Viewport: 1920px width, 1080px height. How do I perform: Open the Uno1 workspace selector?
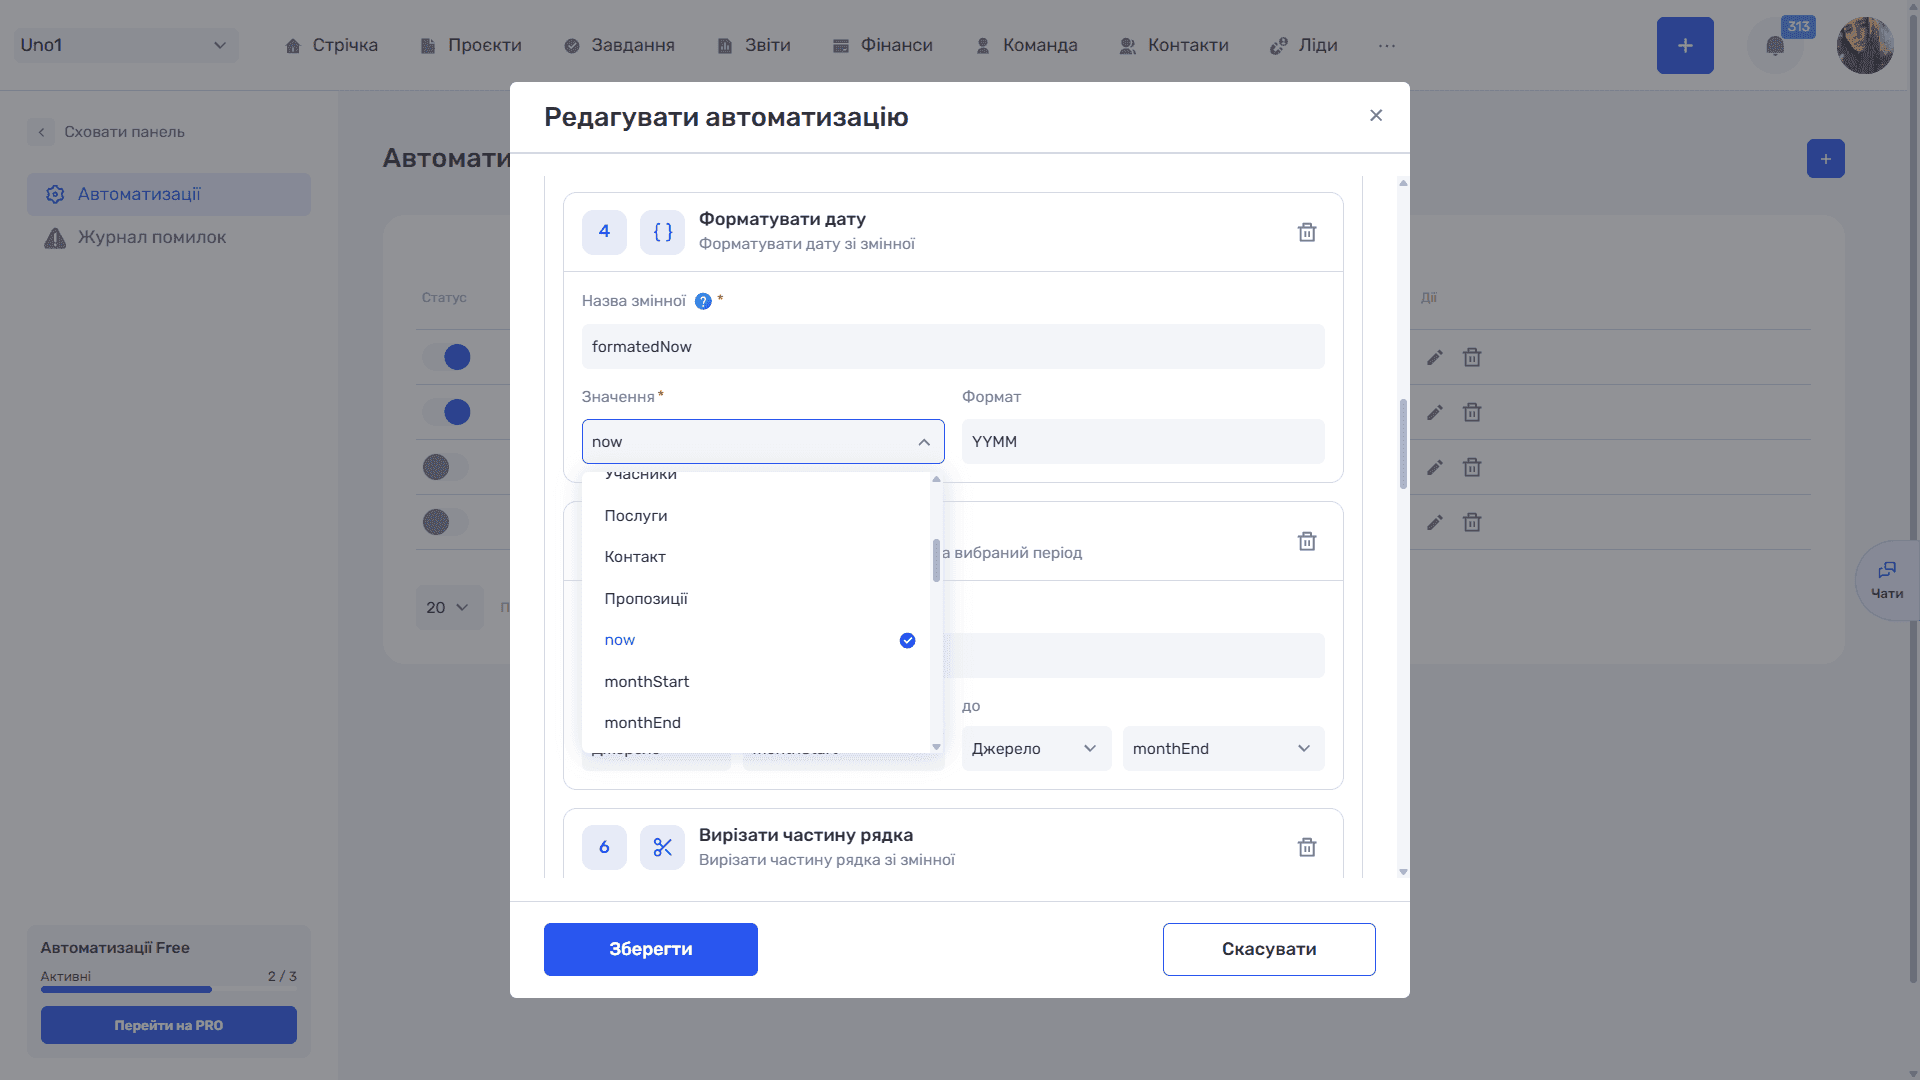pos(125,45)
